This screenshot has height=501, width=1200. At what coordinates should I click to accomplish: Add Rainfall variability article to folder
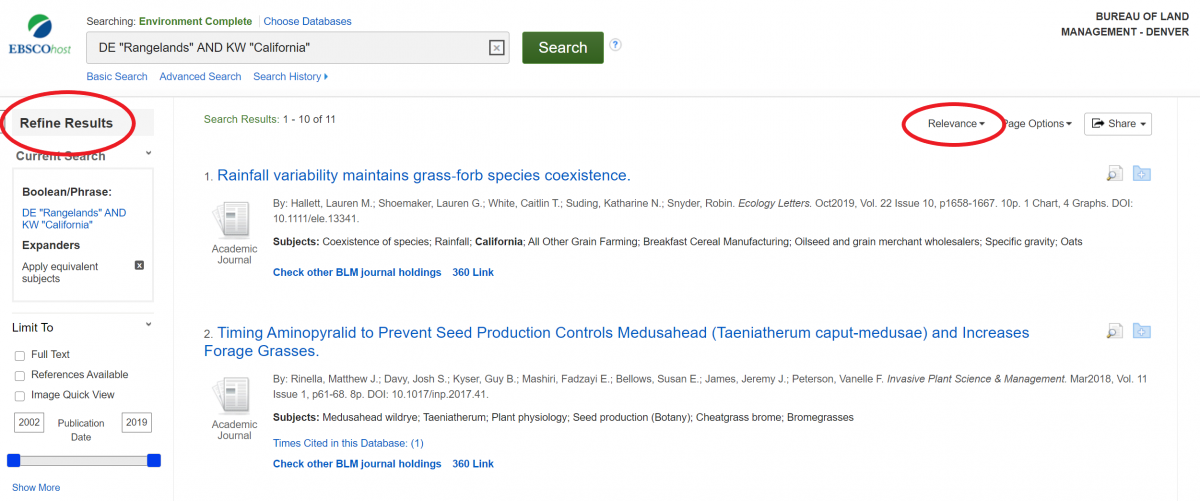coord(1142,174)
